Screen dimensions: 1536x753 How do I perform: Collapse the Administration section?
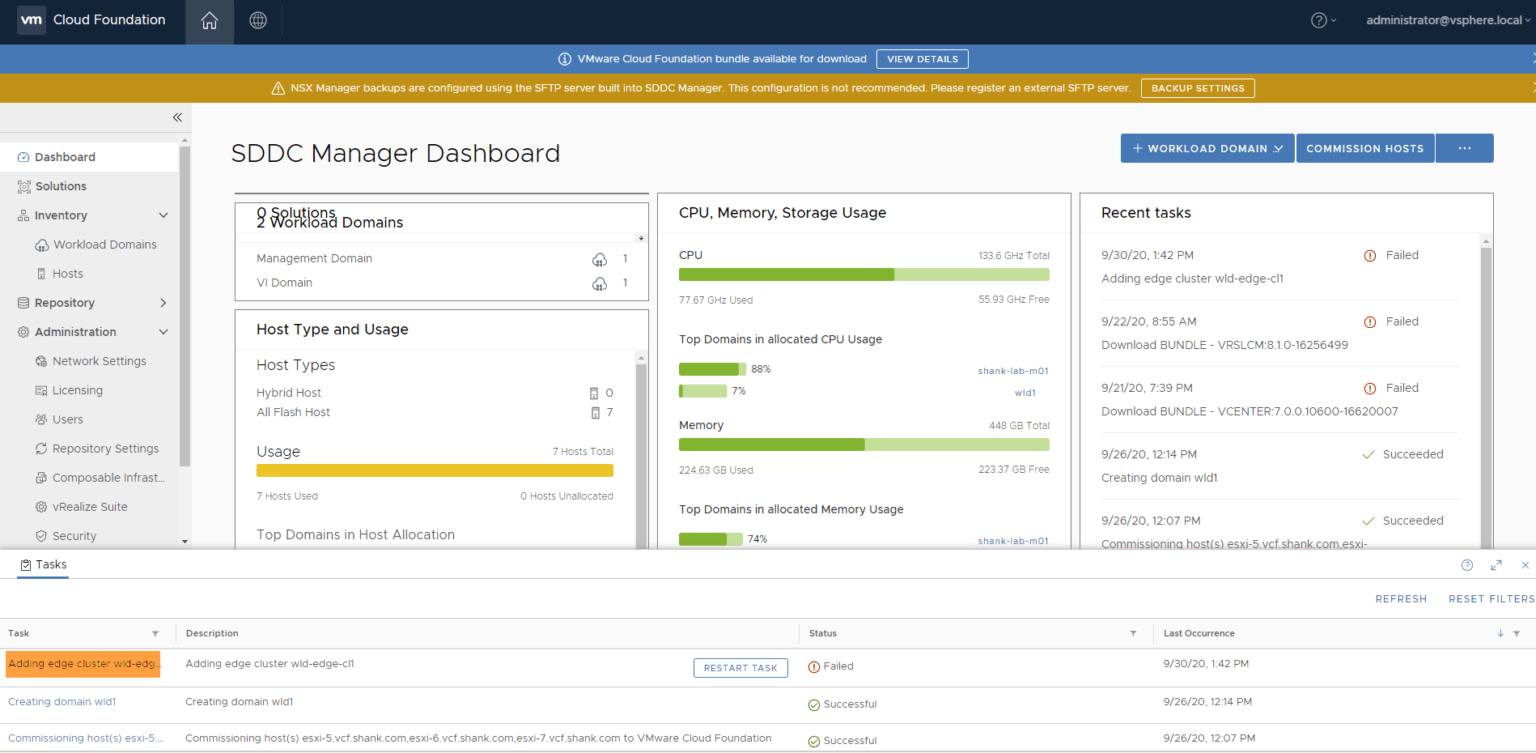164,332
